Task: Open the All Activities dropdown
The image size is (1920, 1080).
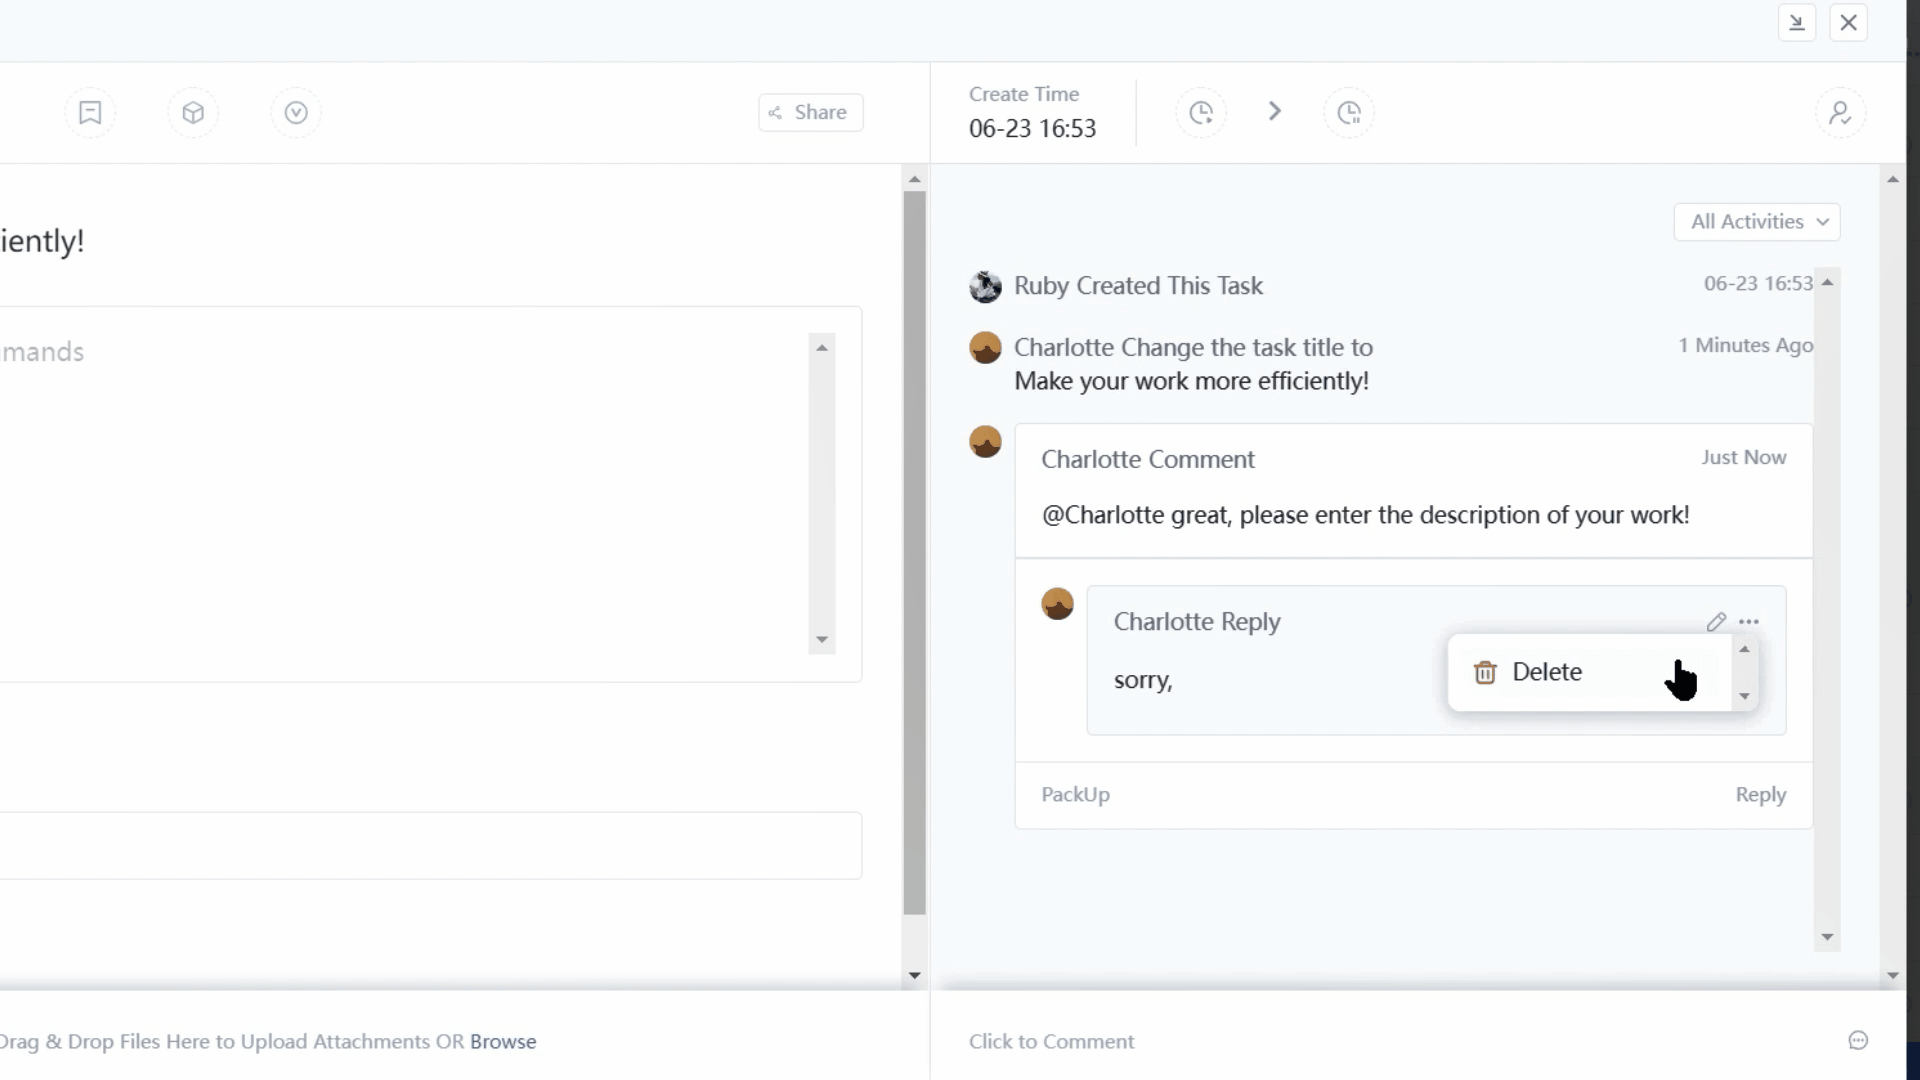Action: (1757, 222)
